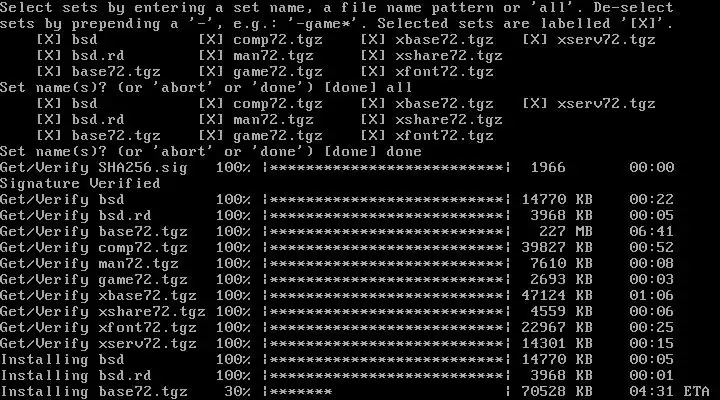This screenshot has height=400, width=720.
Task: Click the 'Installing bsd.rd' line label
Action: point(75,376)
